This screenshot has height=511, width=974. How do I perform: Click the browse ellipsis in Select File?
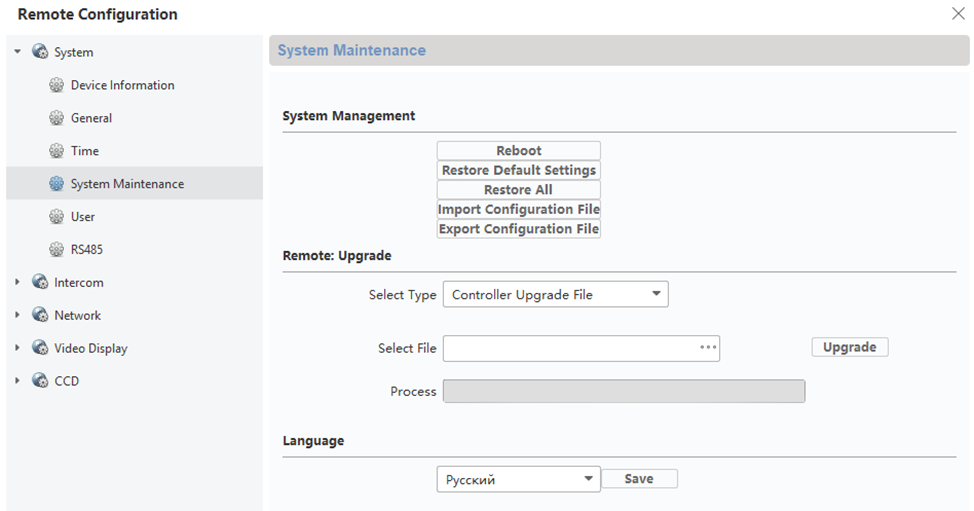(x=708, y=347)
